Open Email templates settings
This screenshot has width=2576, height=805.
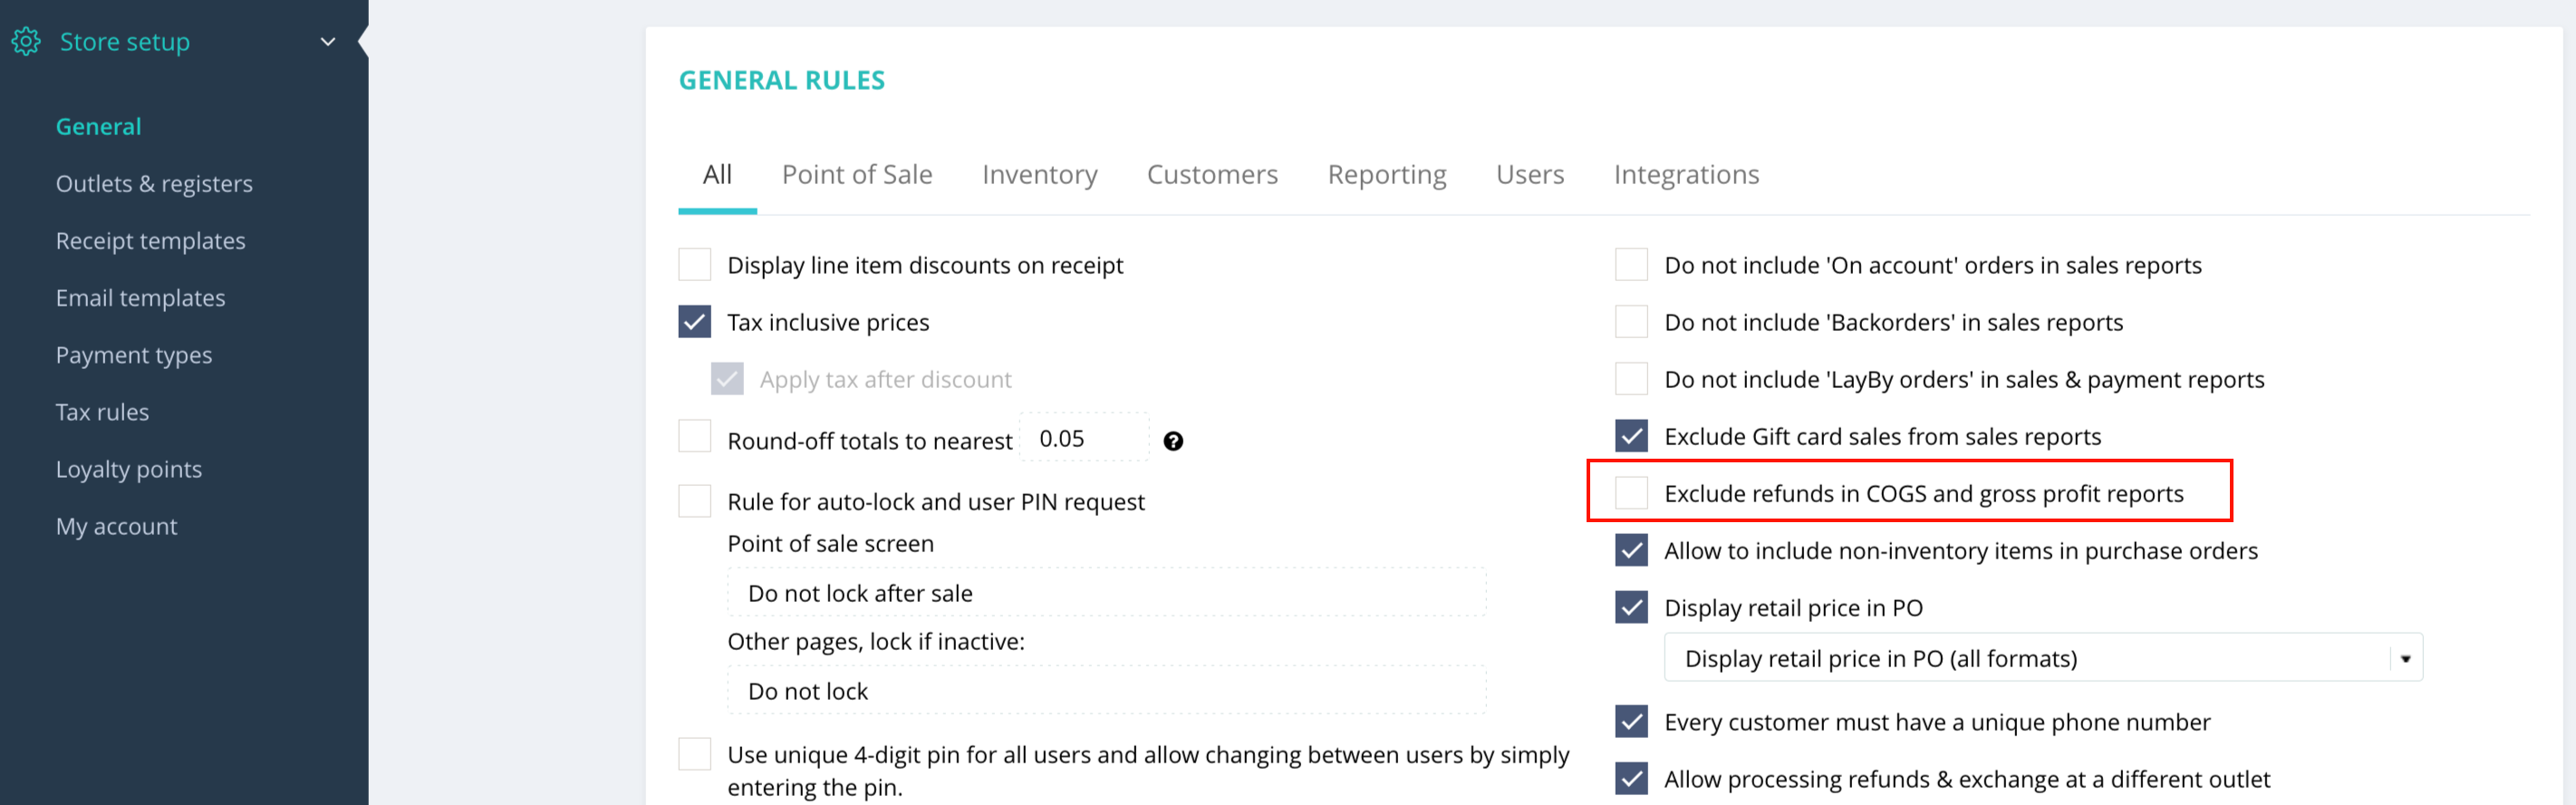pos(140,298)
